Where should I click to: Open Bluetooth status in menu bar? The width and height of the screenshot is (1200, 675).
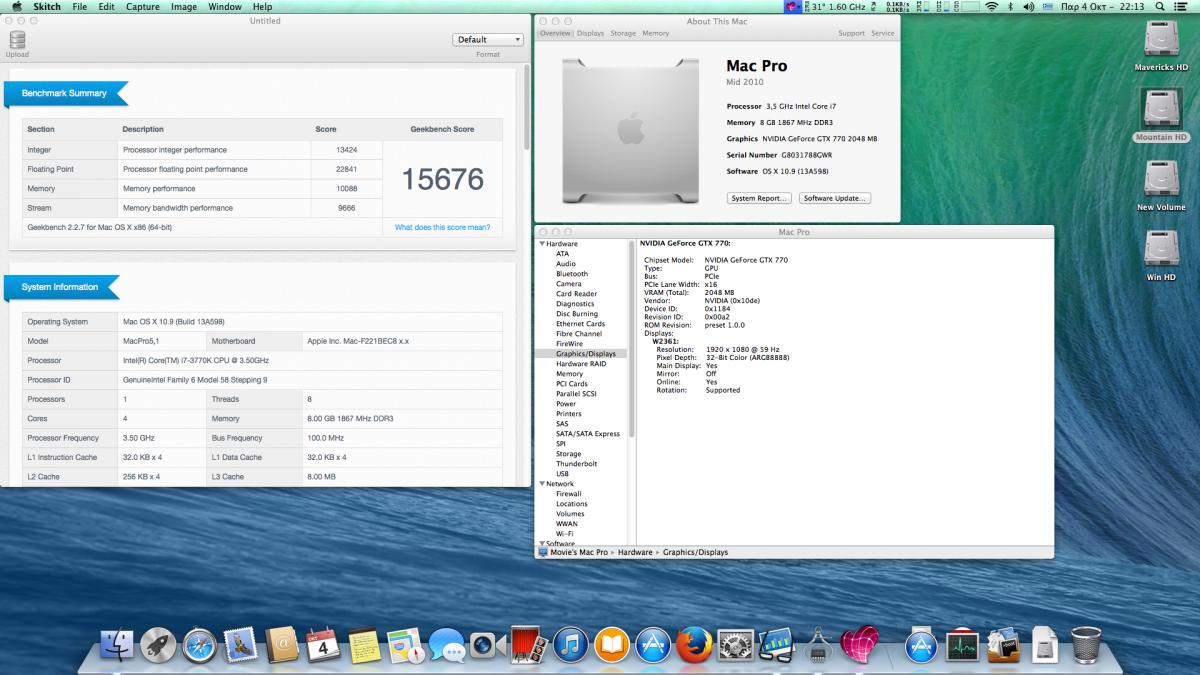1011,6
